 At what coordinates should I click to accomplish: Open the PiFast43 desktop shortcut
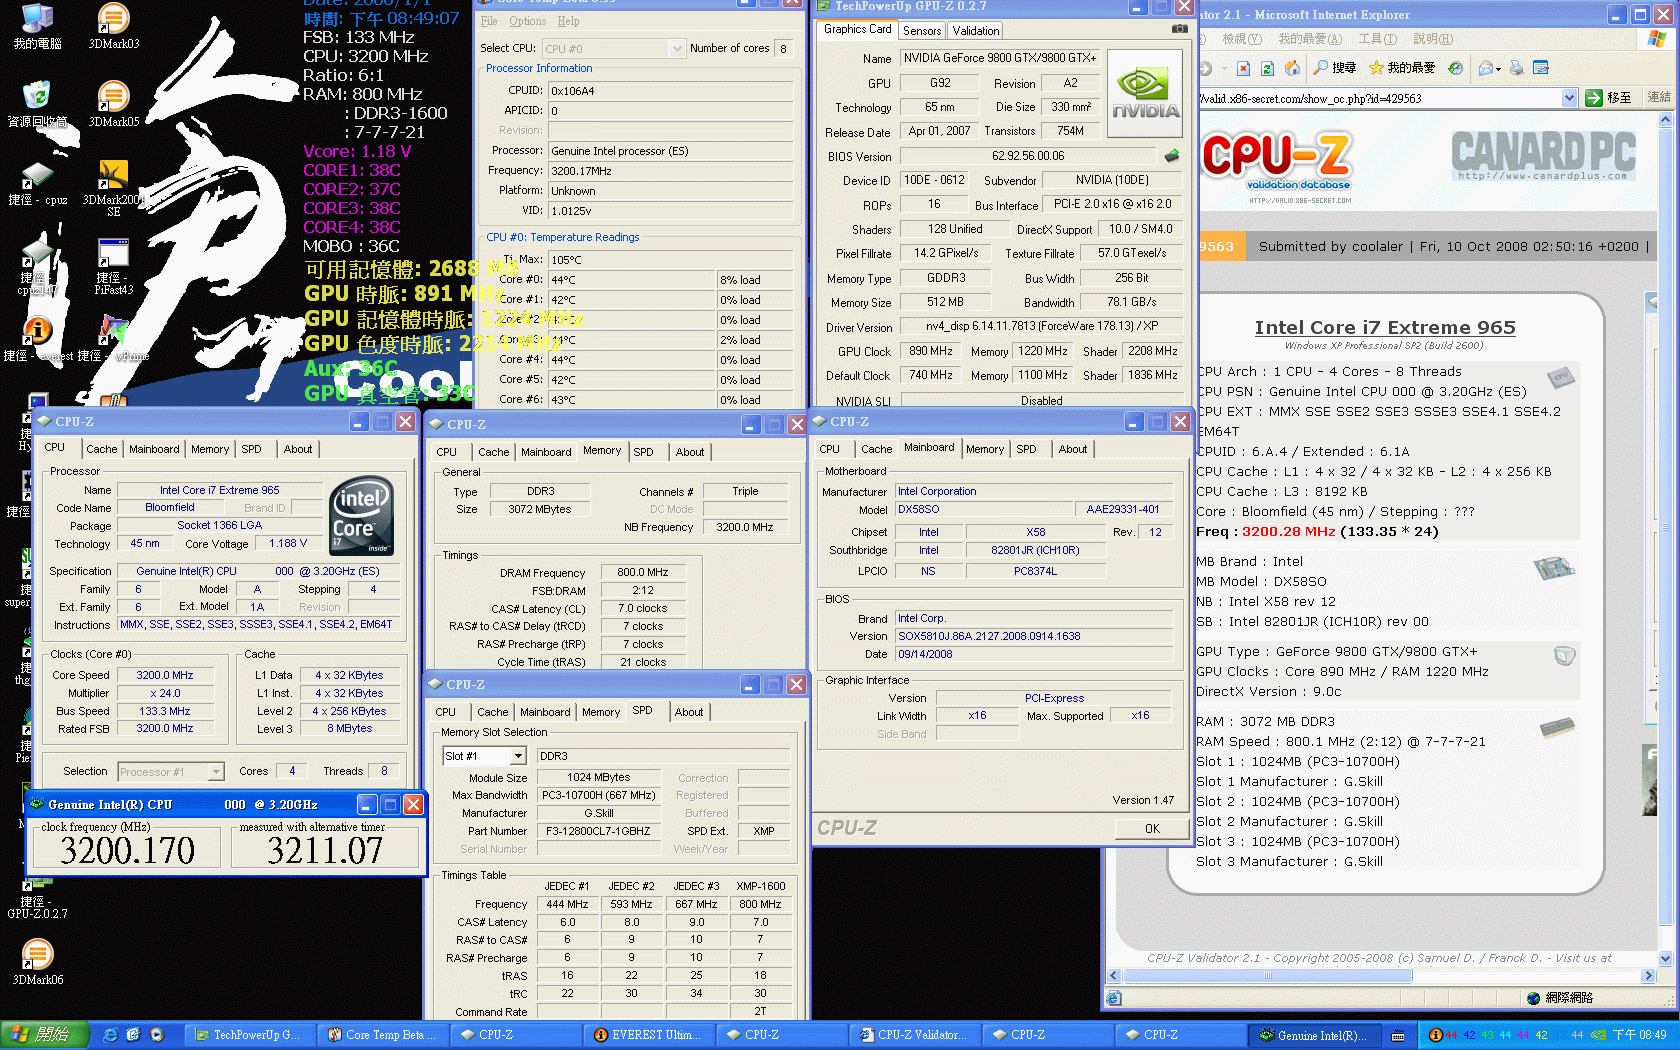pos(113,266)
